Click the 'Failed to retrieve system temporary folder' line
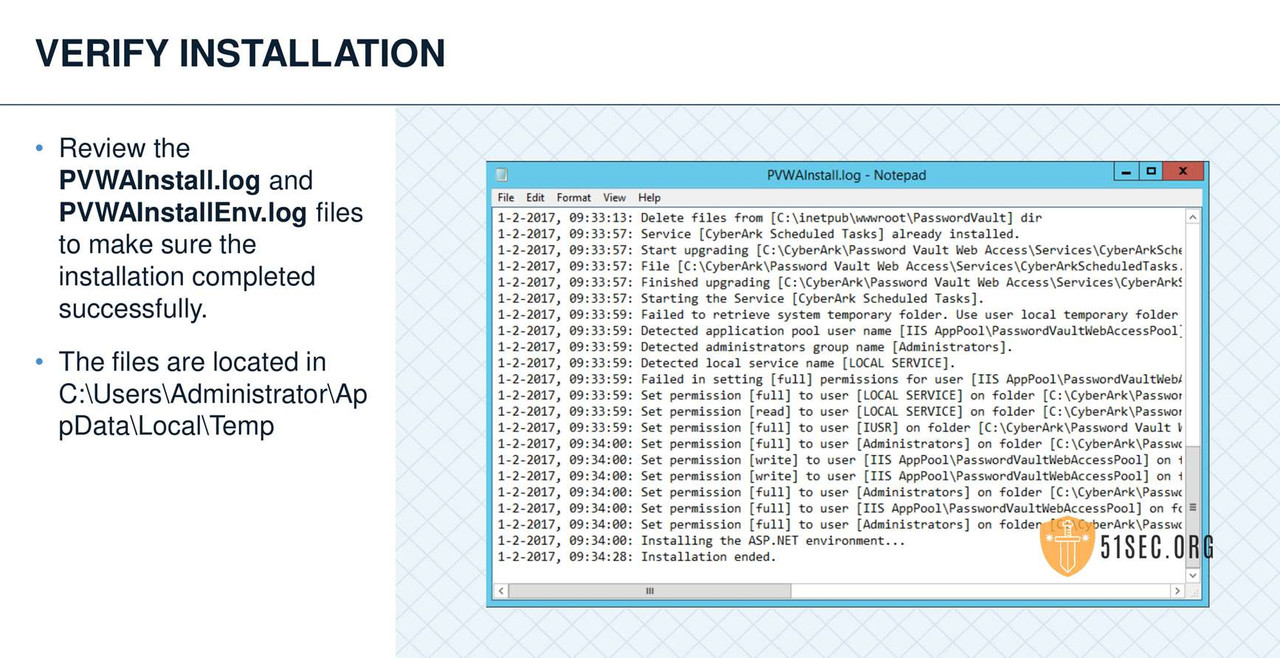The image size is (1280, 658). (x=840, y=314)
